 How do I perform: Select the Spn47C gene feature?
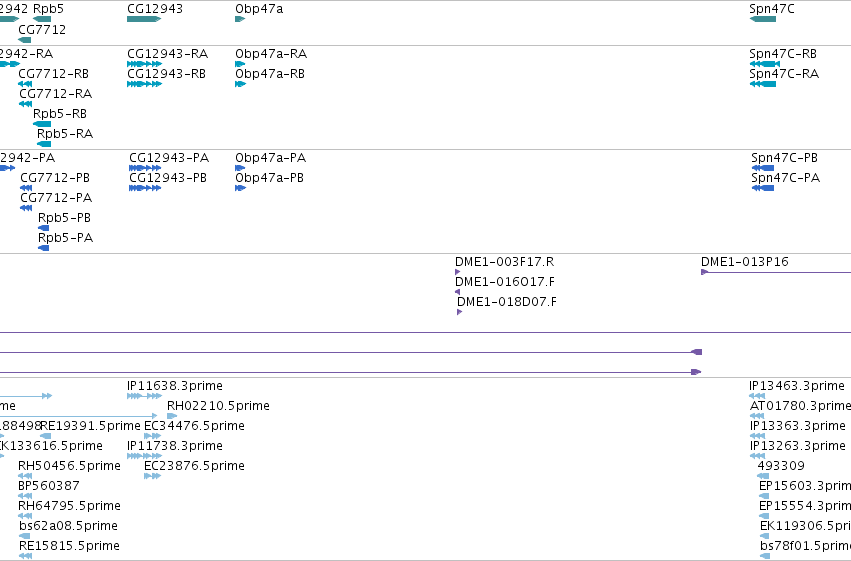click(763, 19)
